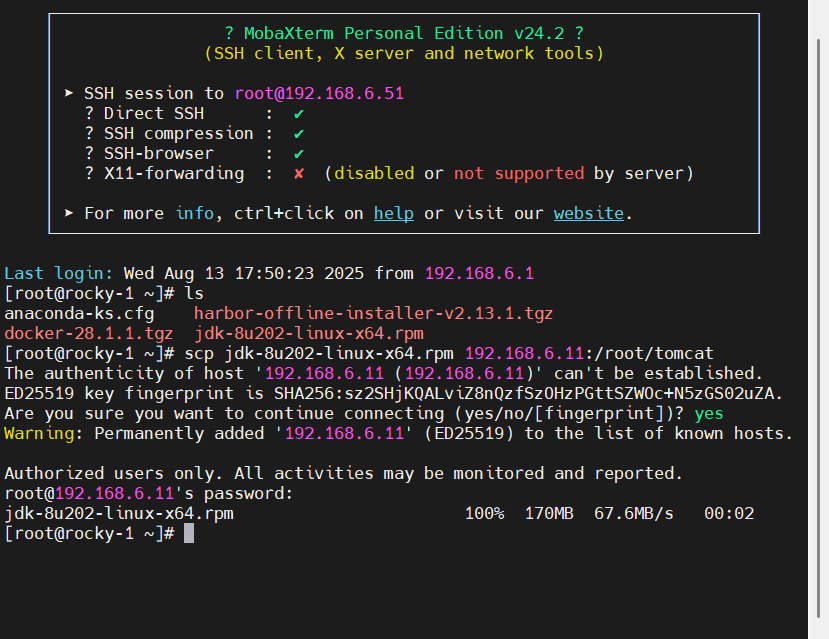Click the green yes answer
This screenshot has height=639, width=829.
click(x=708, y=413)
